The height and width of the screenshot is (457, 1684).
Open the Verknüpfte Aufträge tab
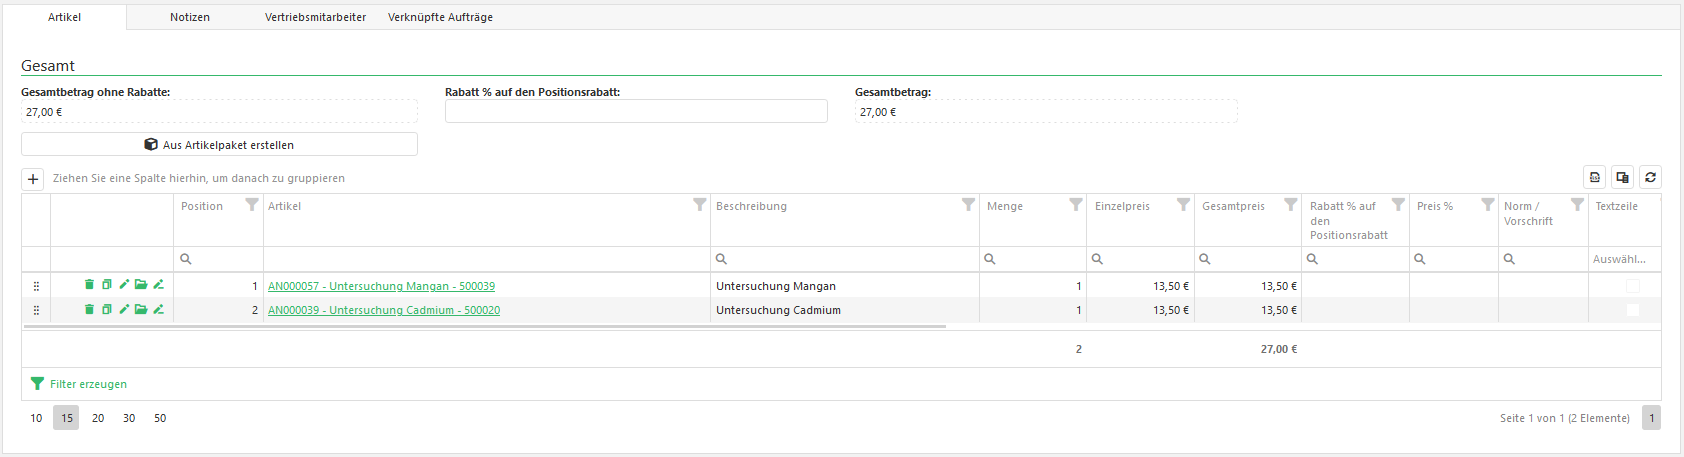pos(440,17)
